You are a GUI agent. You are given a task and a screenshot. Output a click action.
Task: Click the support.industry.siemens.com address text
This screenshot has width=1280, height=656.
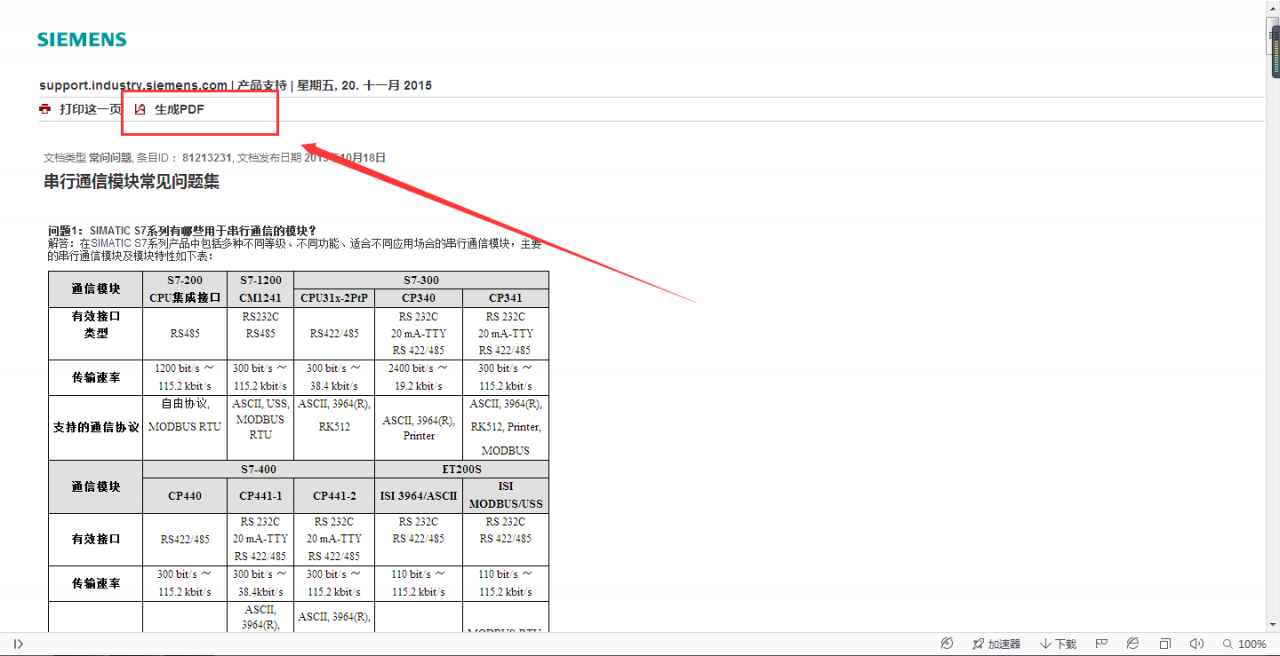pos(133,85)
